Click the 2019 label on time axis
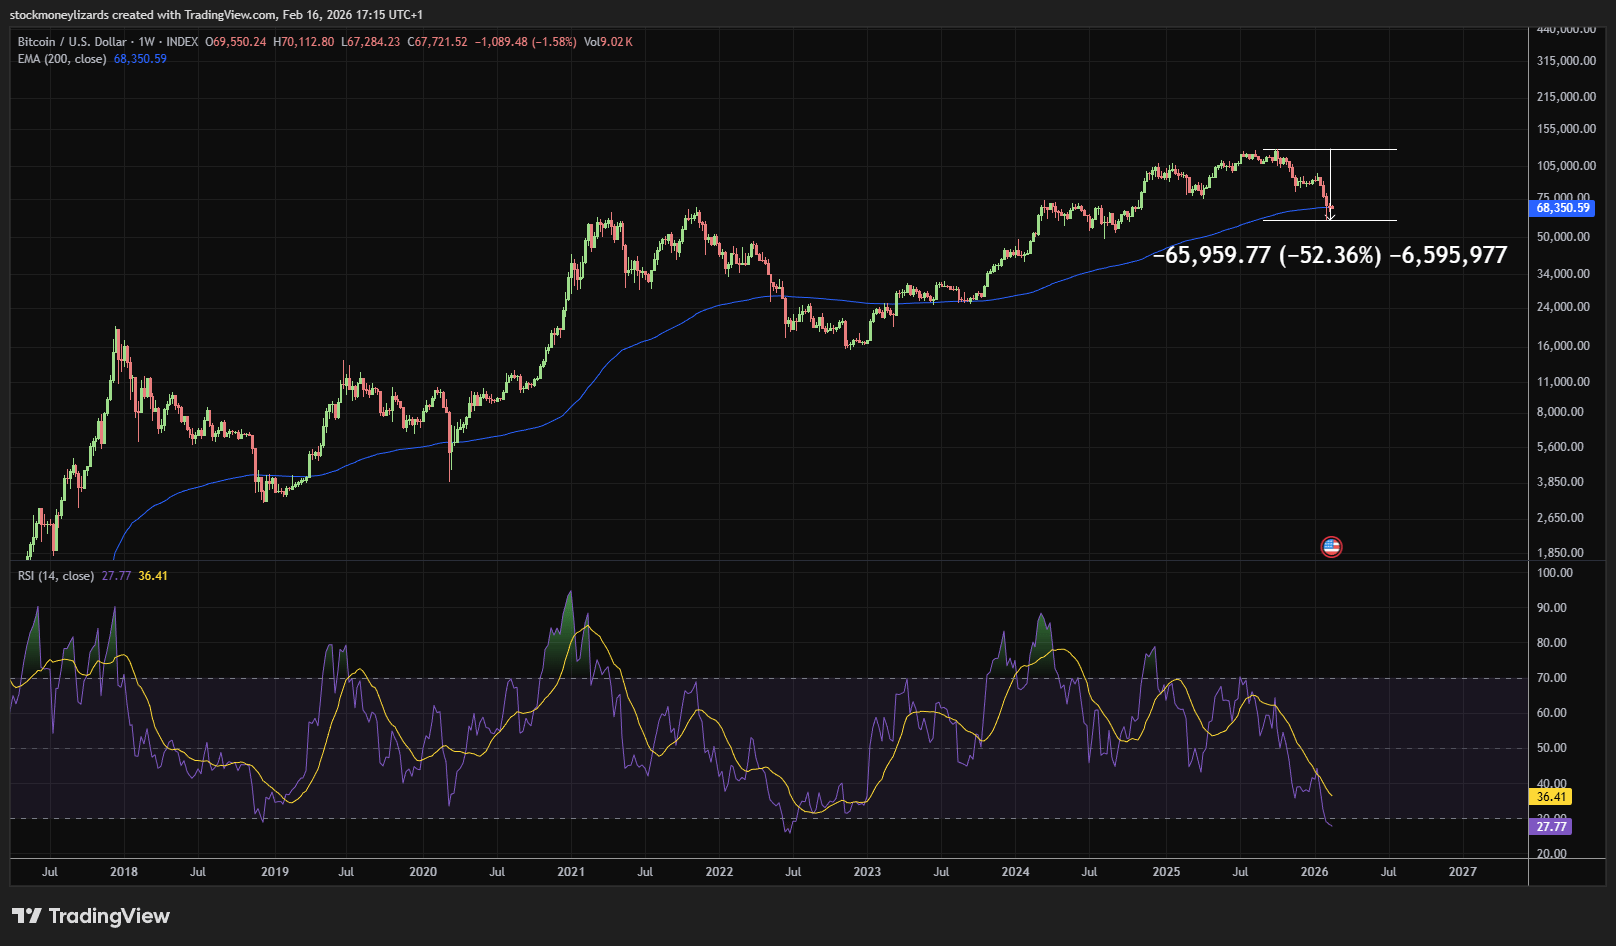The width and height of the screenshot is (1616, 946). tap(275, 872)
